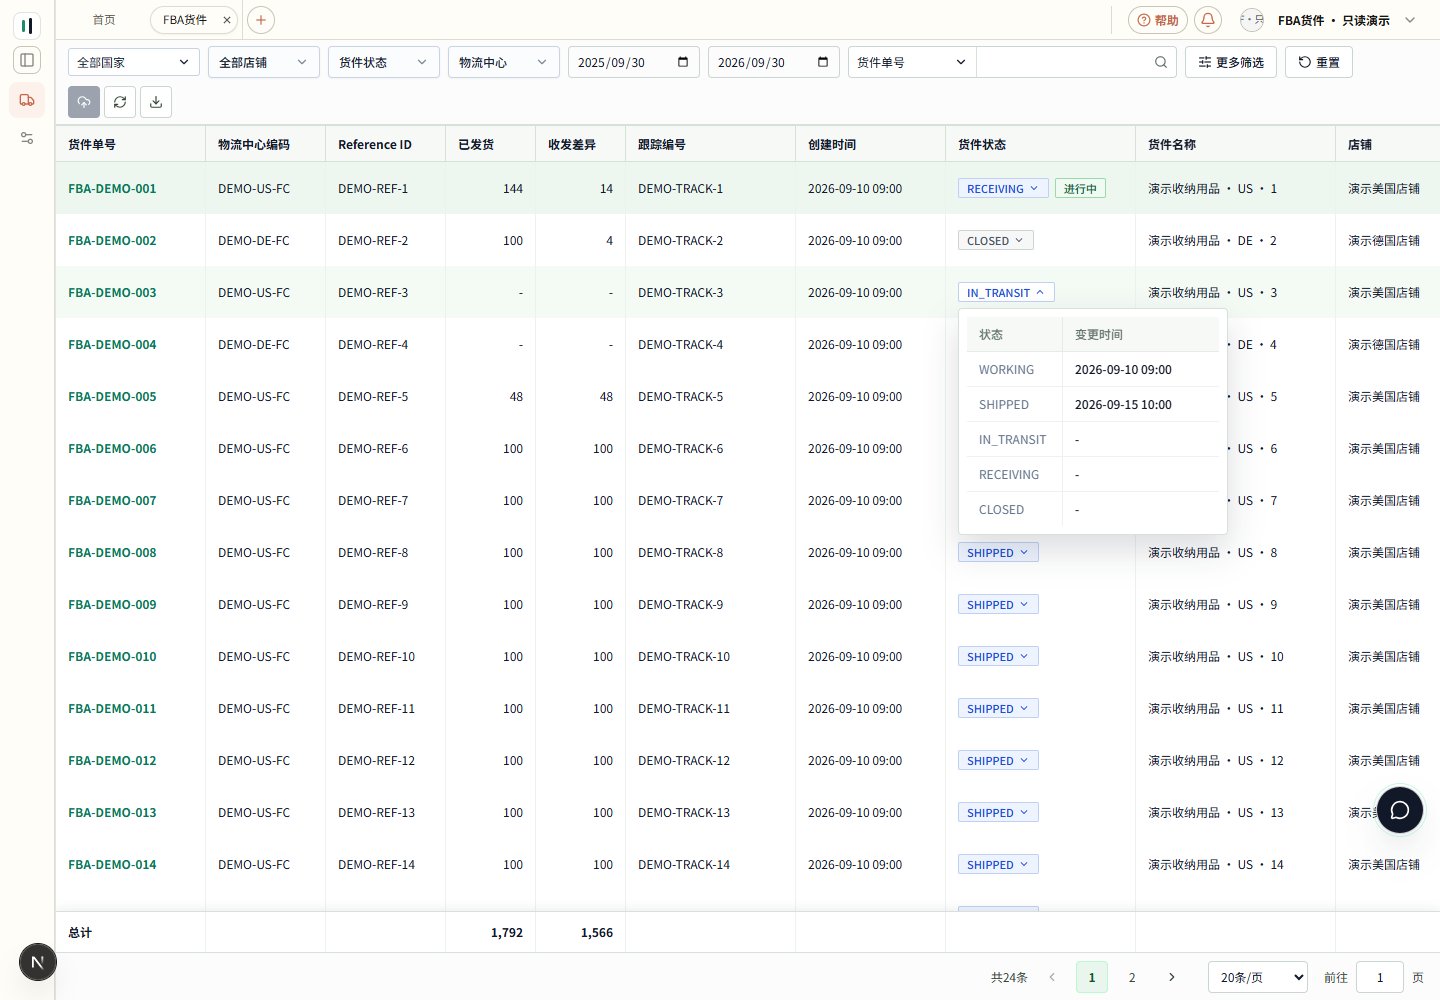Add a new tab with plus icon
This screenshot has width=1440, height=1000.
point(260,20)
